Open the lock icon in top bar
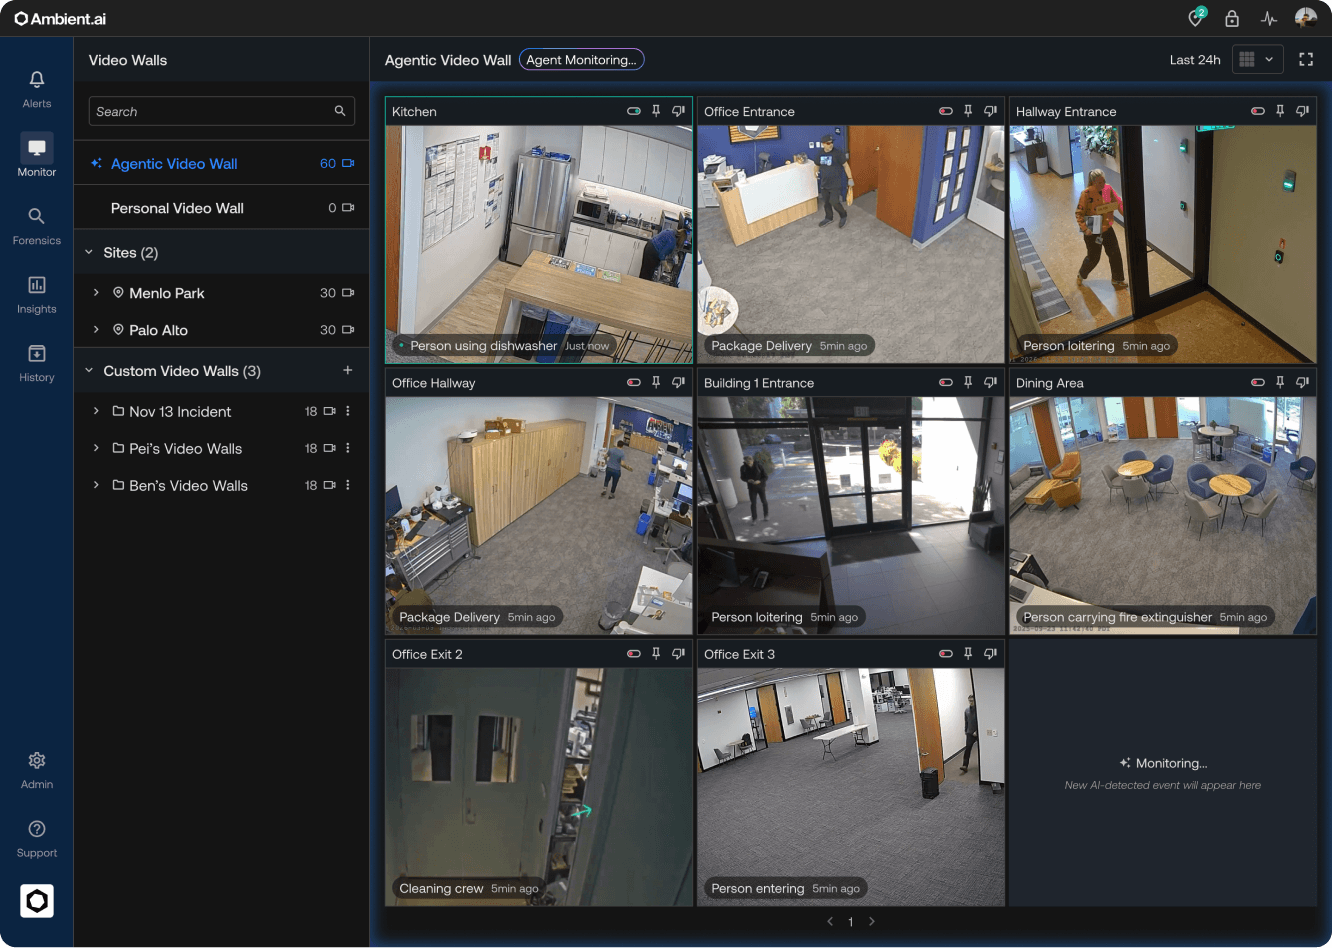 1232,18
